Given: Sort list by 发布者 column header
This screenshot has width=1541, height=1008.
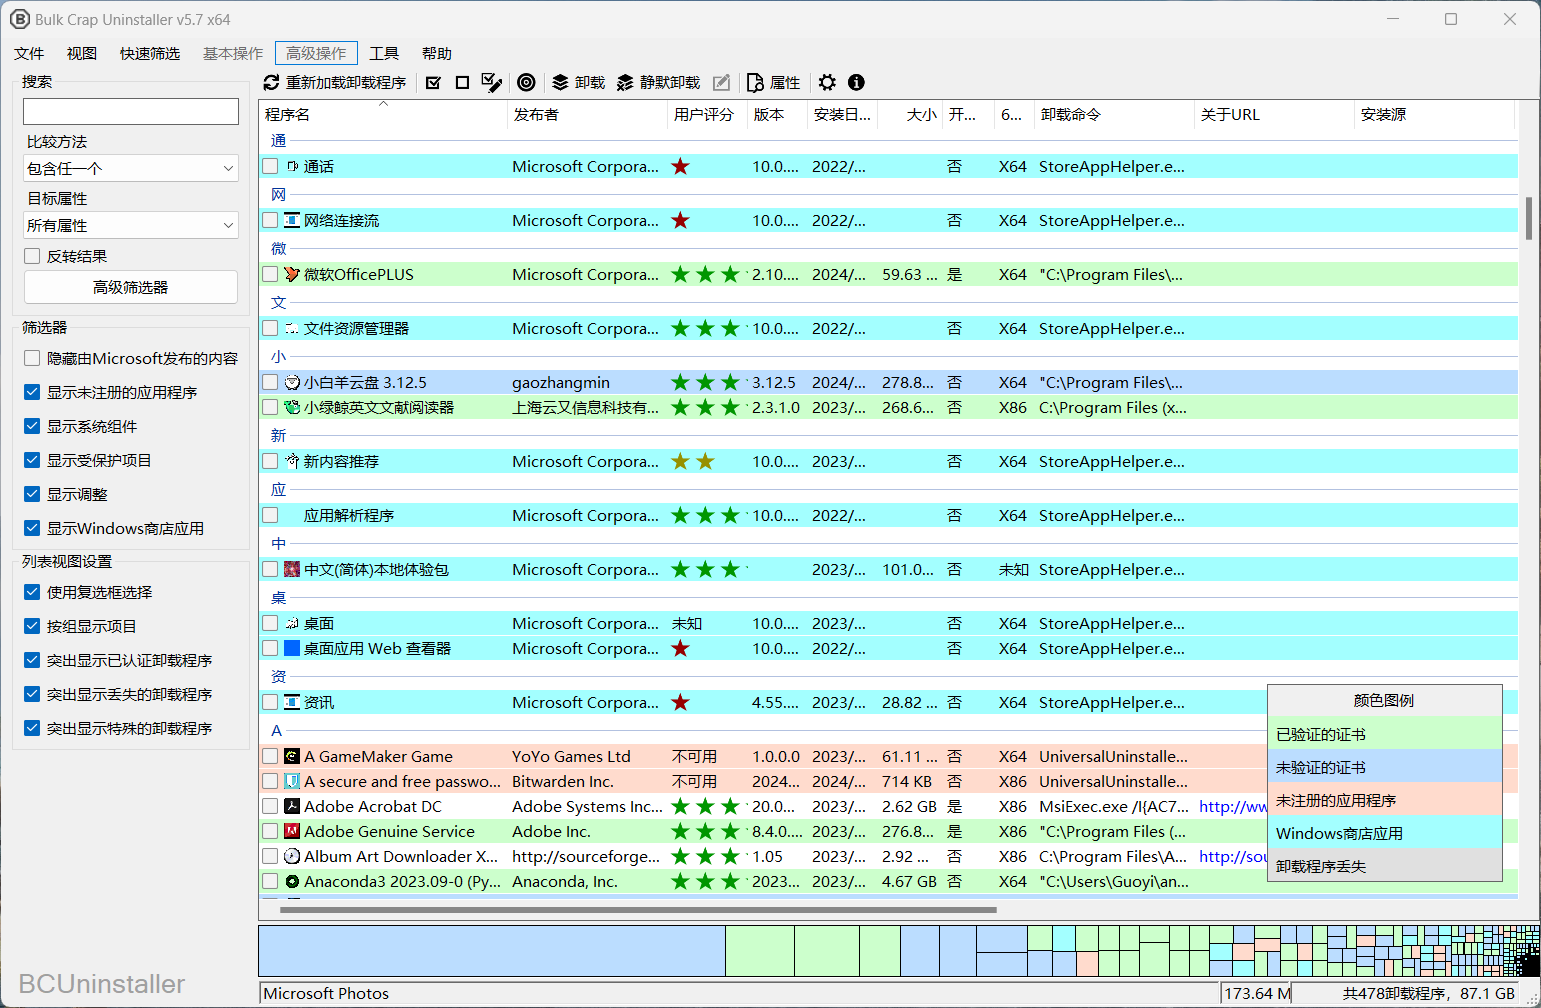Looking at the screenshot, I should (x=587, y=114).
